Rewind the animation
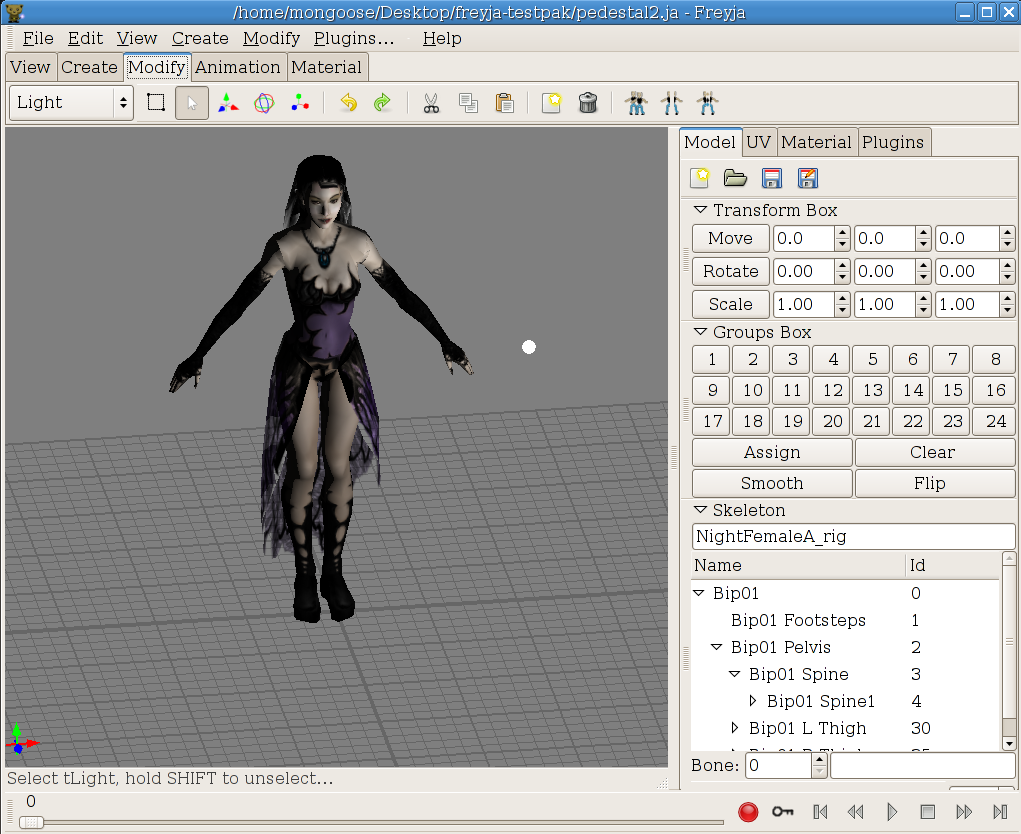 click(x=856, y=812)
